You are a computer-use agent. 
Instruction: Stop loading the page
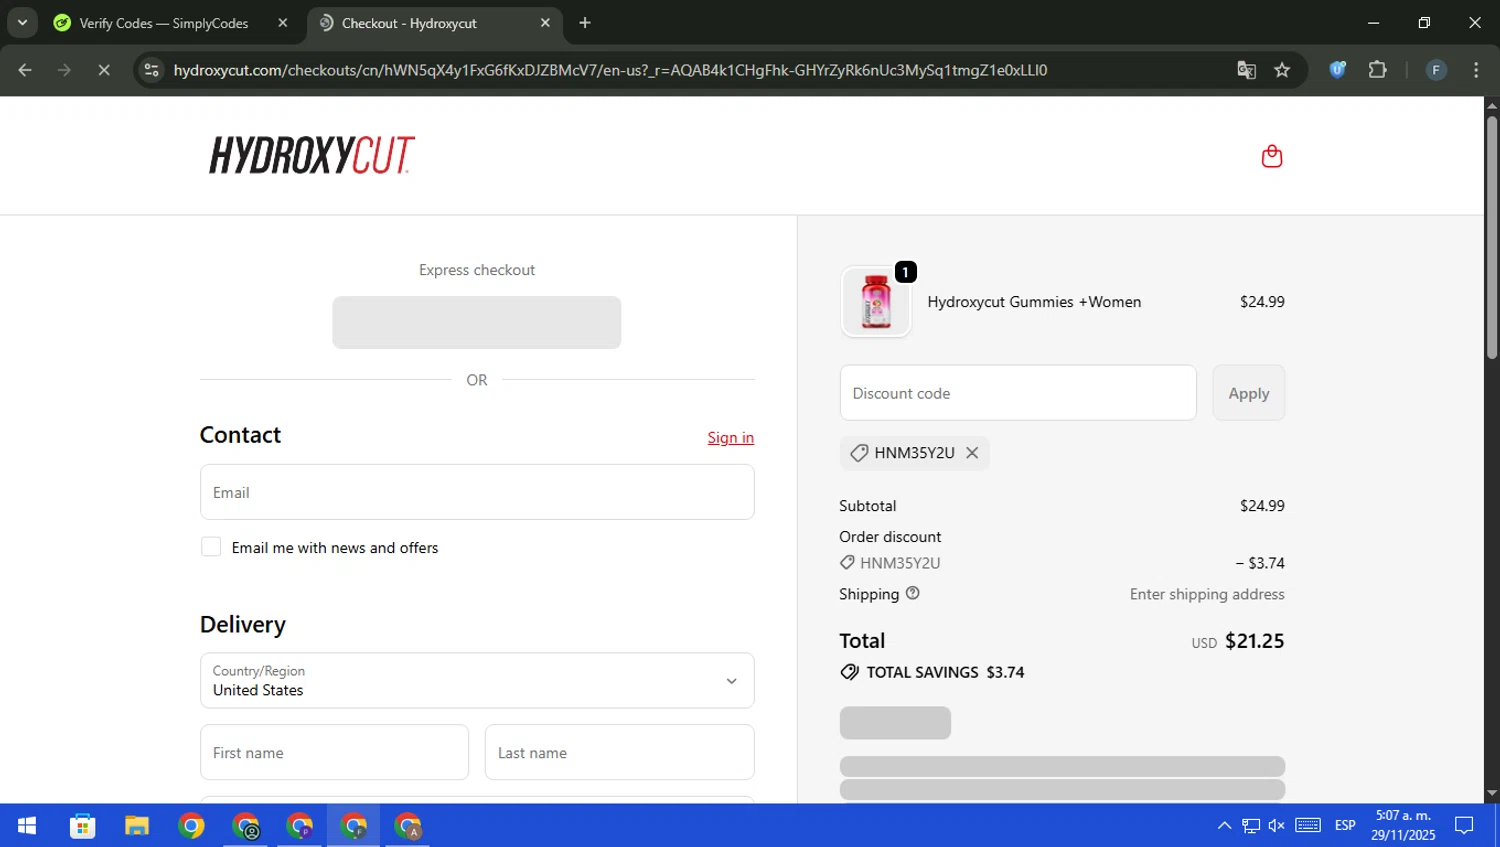[104, 70]
